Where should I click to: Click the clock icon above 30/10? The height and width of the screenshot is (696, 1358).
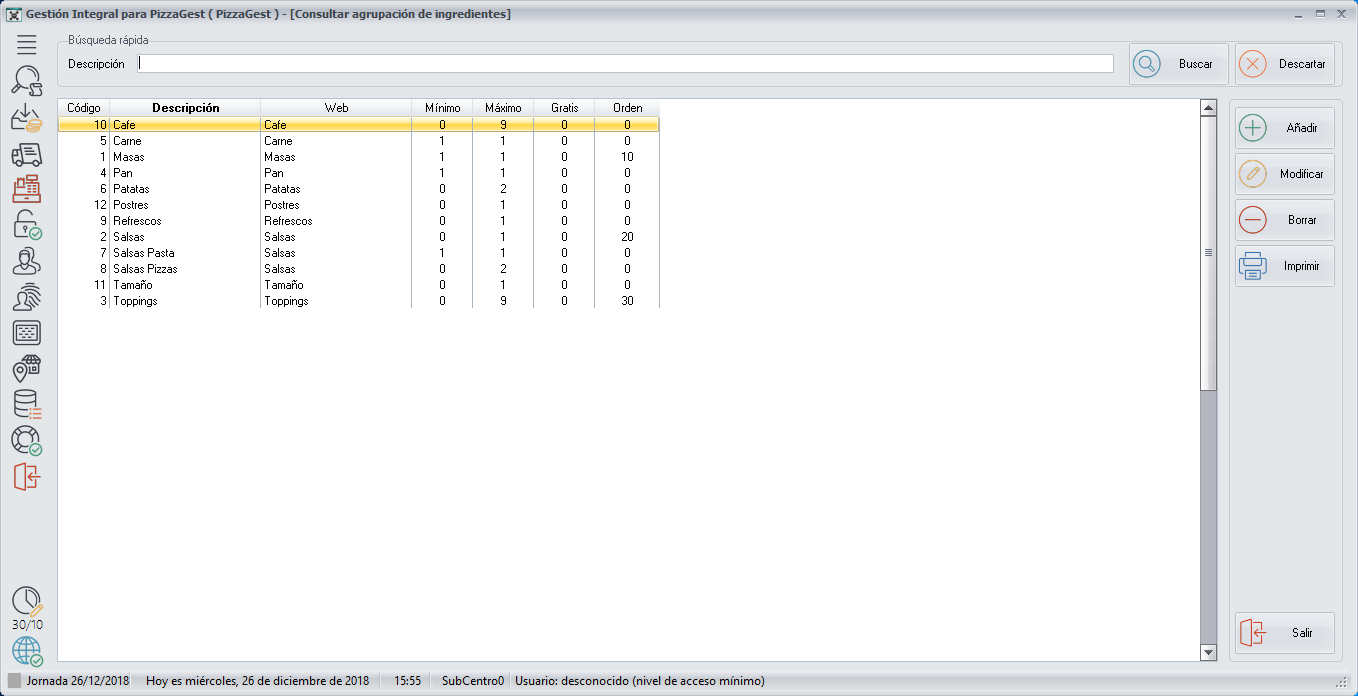[x=27, y=601]
